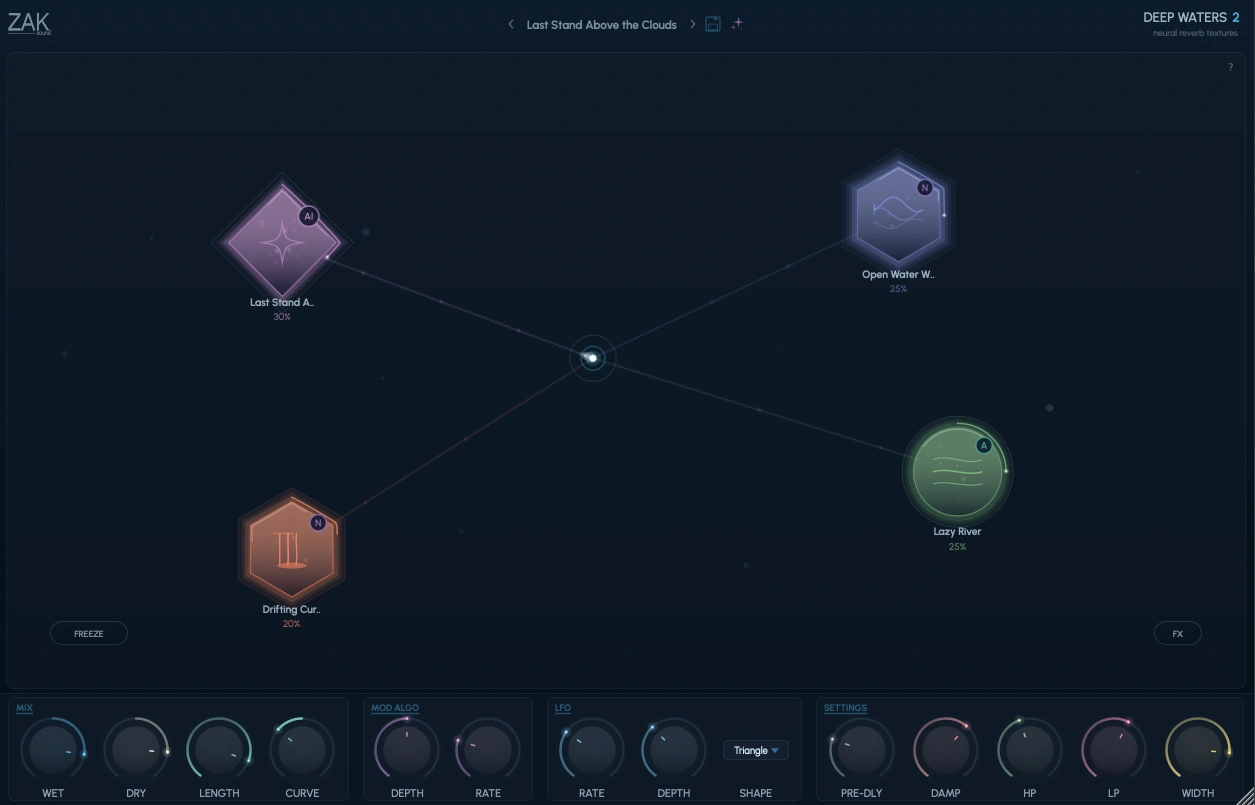
Task: Select the Drifting Cur.. orange hexagon node
Action: (291, 550)
